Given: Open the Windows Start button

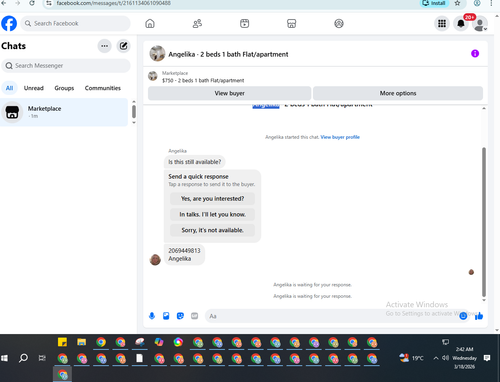Looking at the screenshot, I should (x=4, y=358).
